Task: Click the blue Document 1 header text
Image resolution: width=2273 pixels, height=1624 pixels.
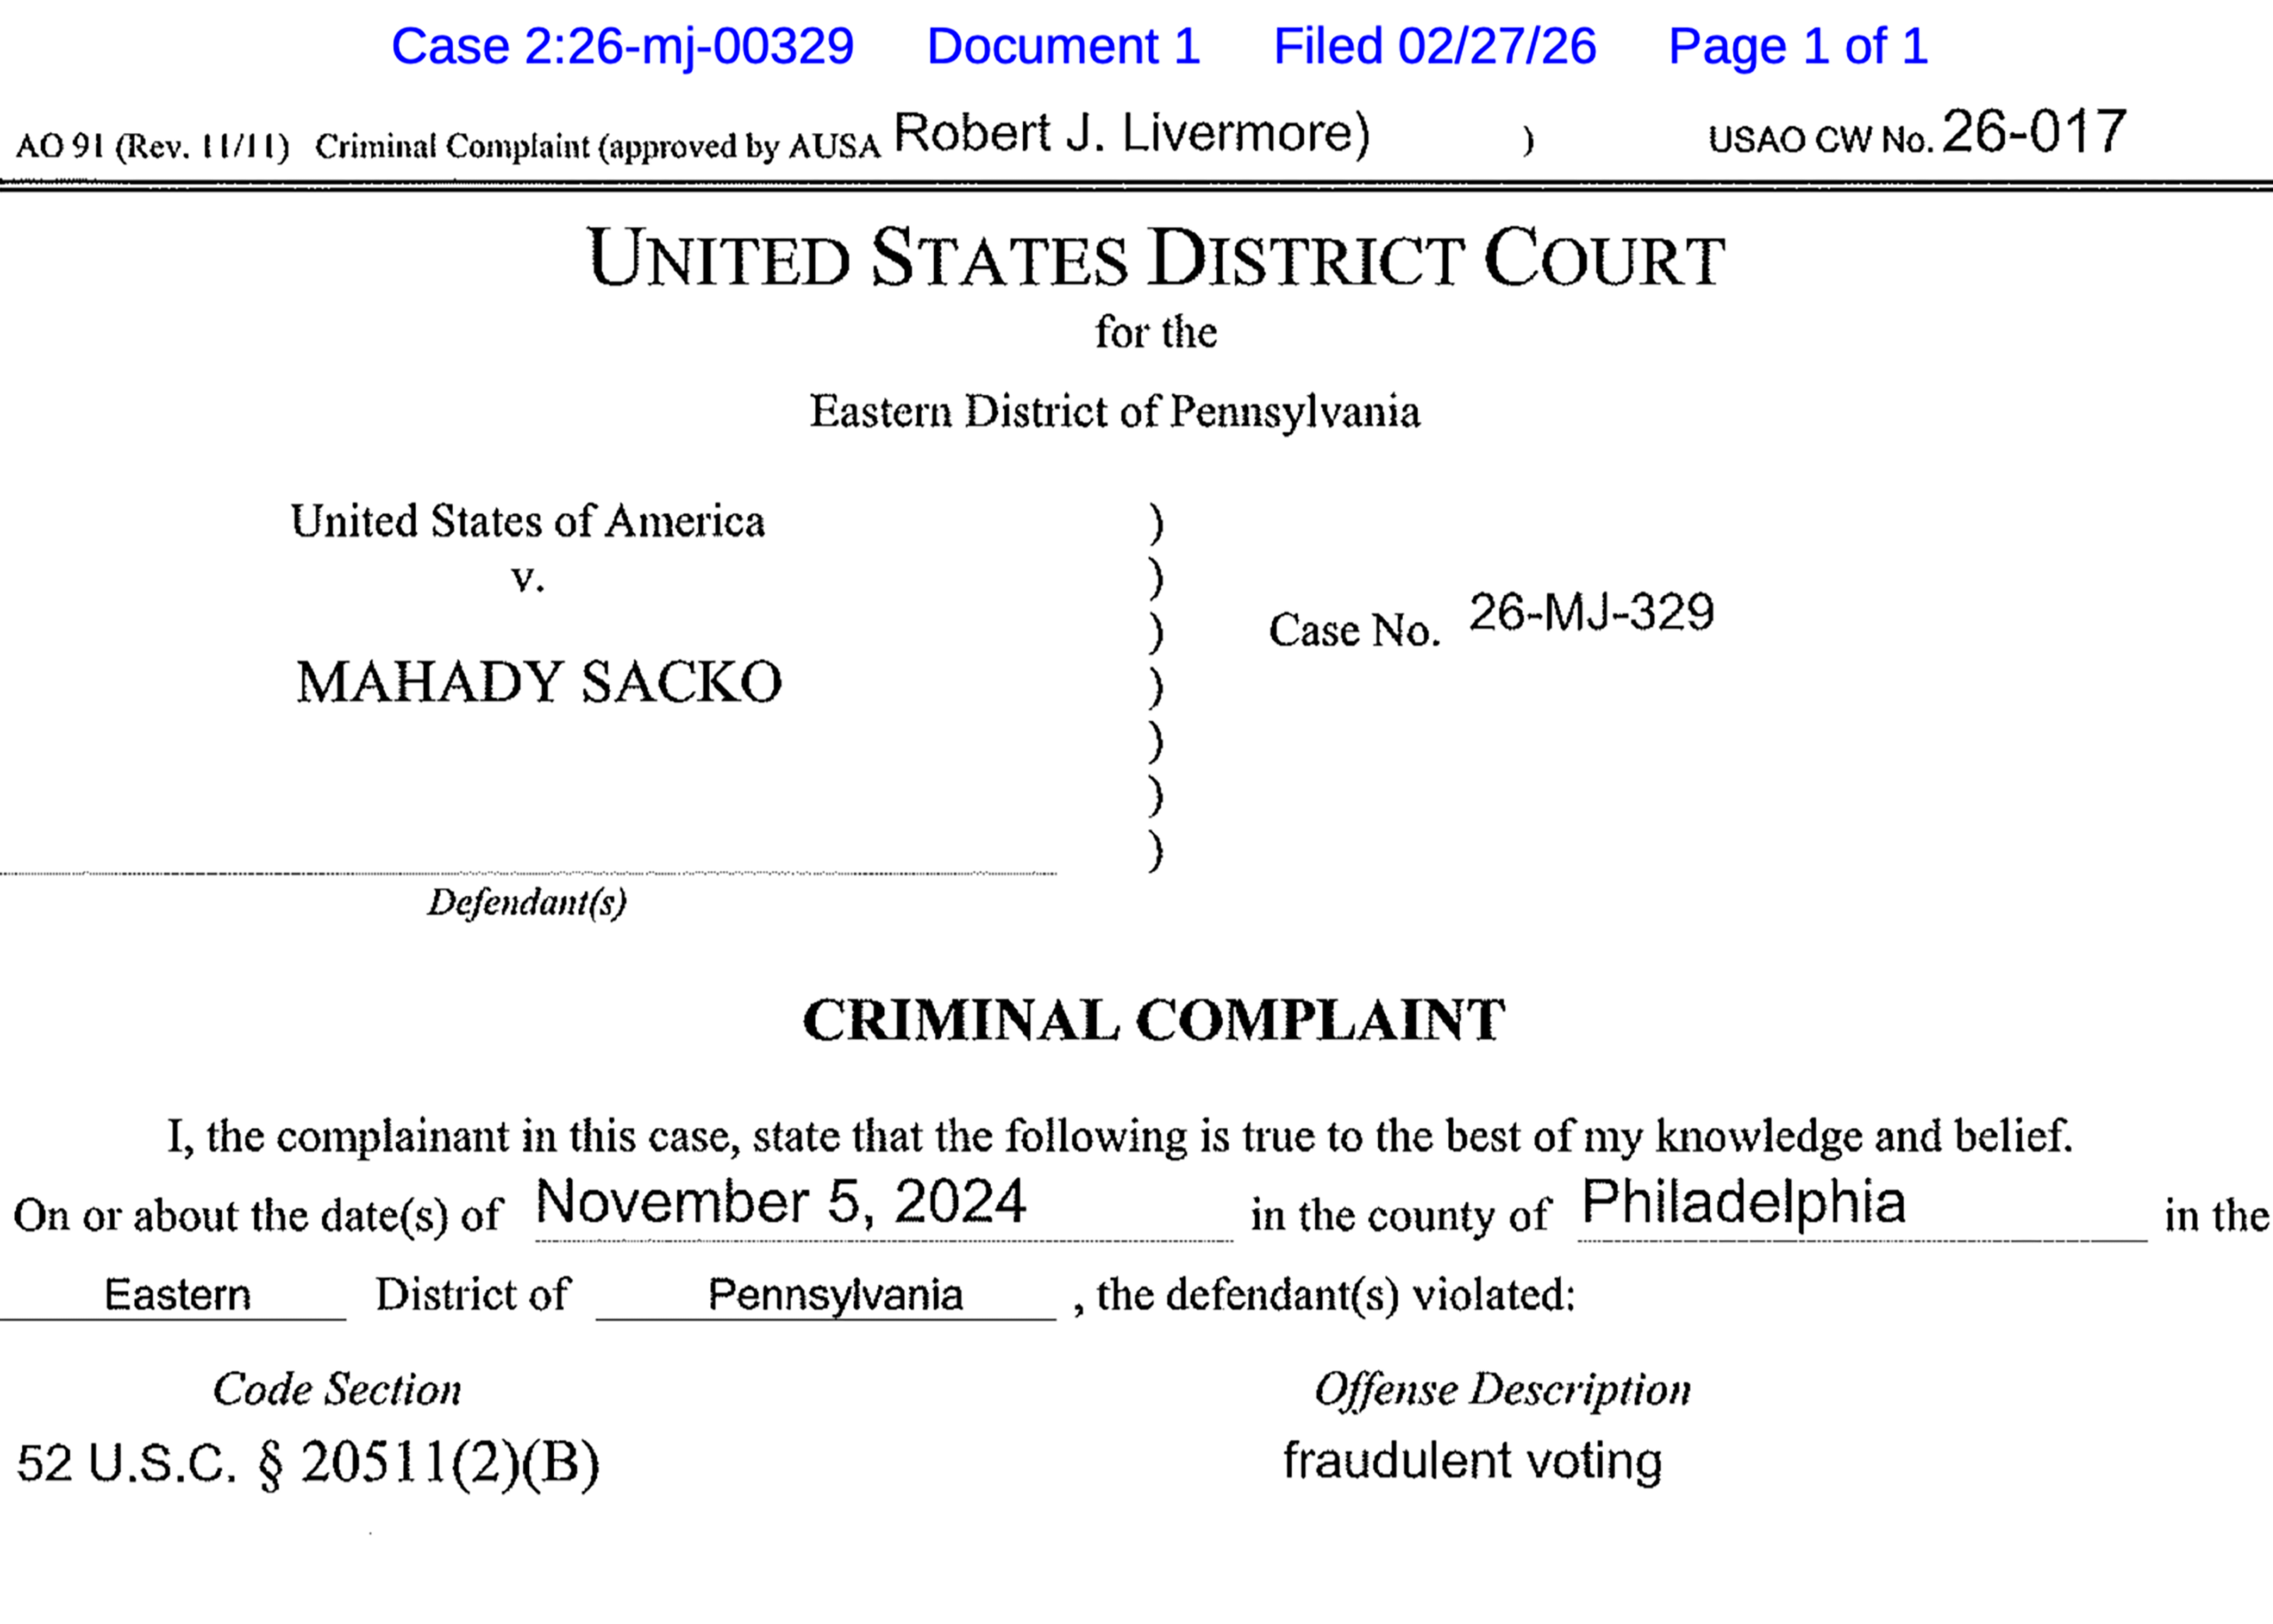Action: pos(1063,47)
